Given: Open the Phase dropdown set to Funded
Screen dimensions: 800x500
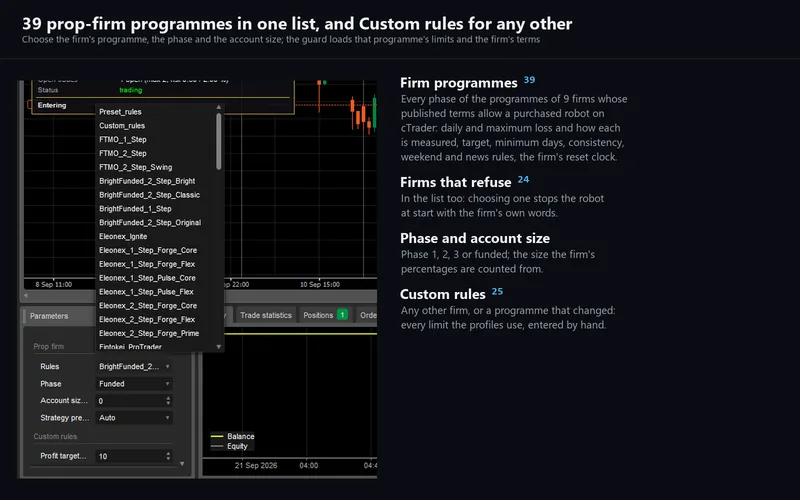Looking at the screenshot, I should 134,384.
